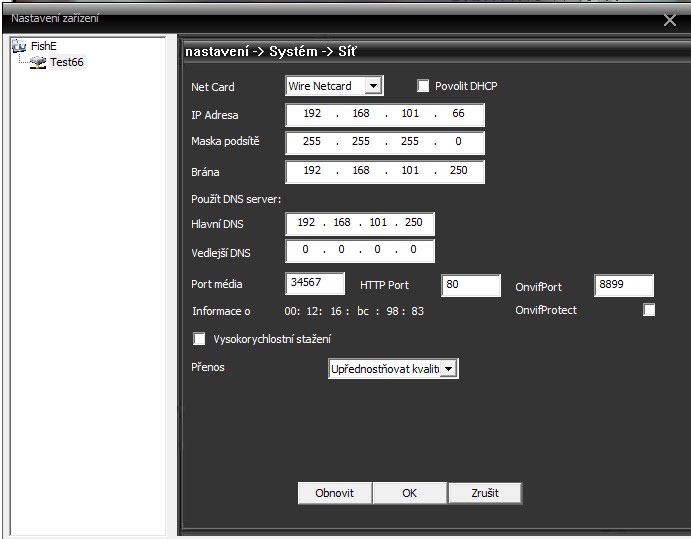The height and width of the screenshot is (539, 691).
Task: Enable the Povolit DHCP checkbox
Action: pos(423,85)
